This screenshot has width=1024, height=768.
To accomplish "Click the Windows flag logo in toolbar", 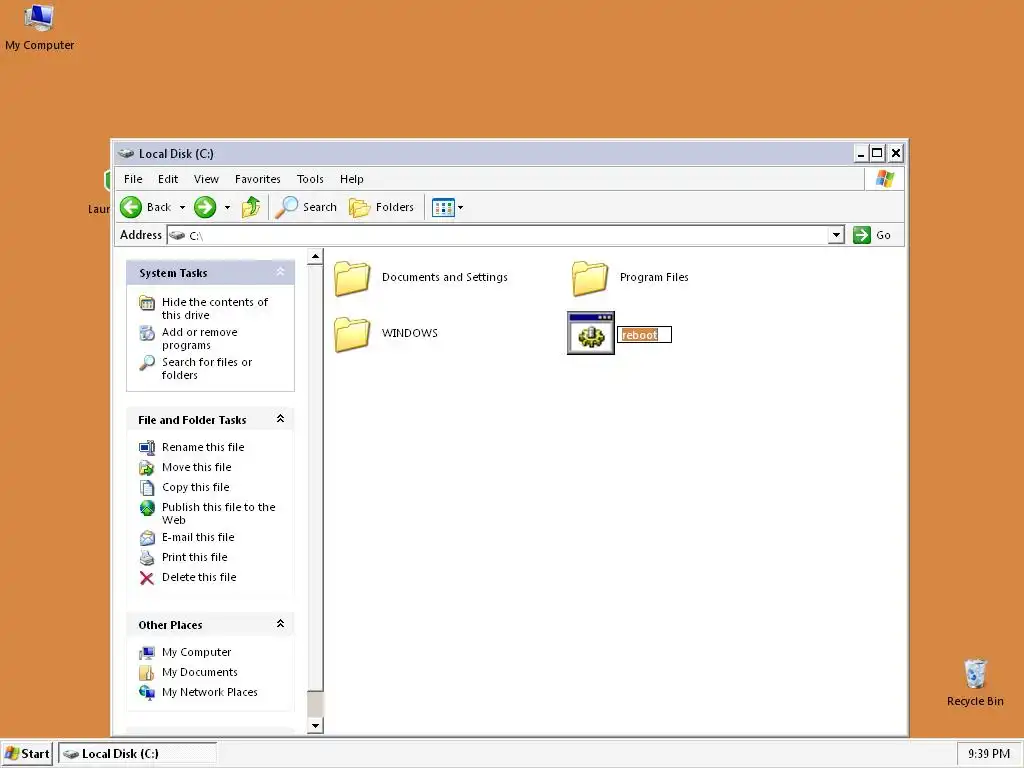I will [x=885, y=179].
